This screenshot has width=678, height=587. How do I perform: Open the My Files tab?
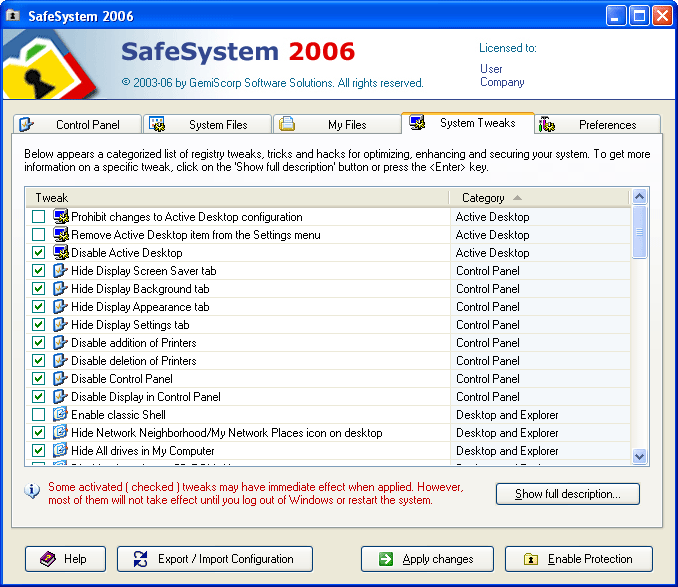(x=337, y=124)
